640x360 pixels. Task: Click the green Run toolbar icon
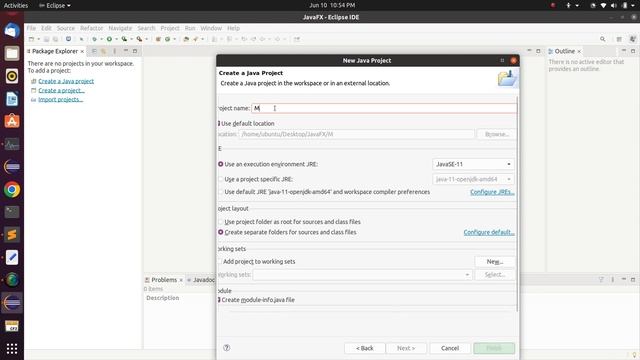click(109, 39)
